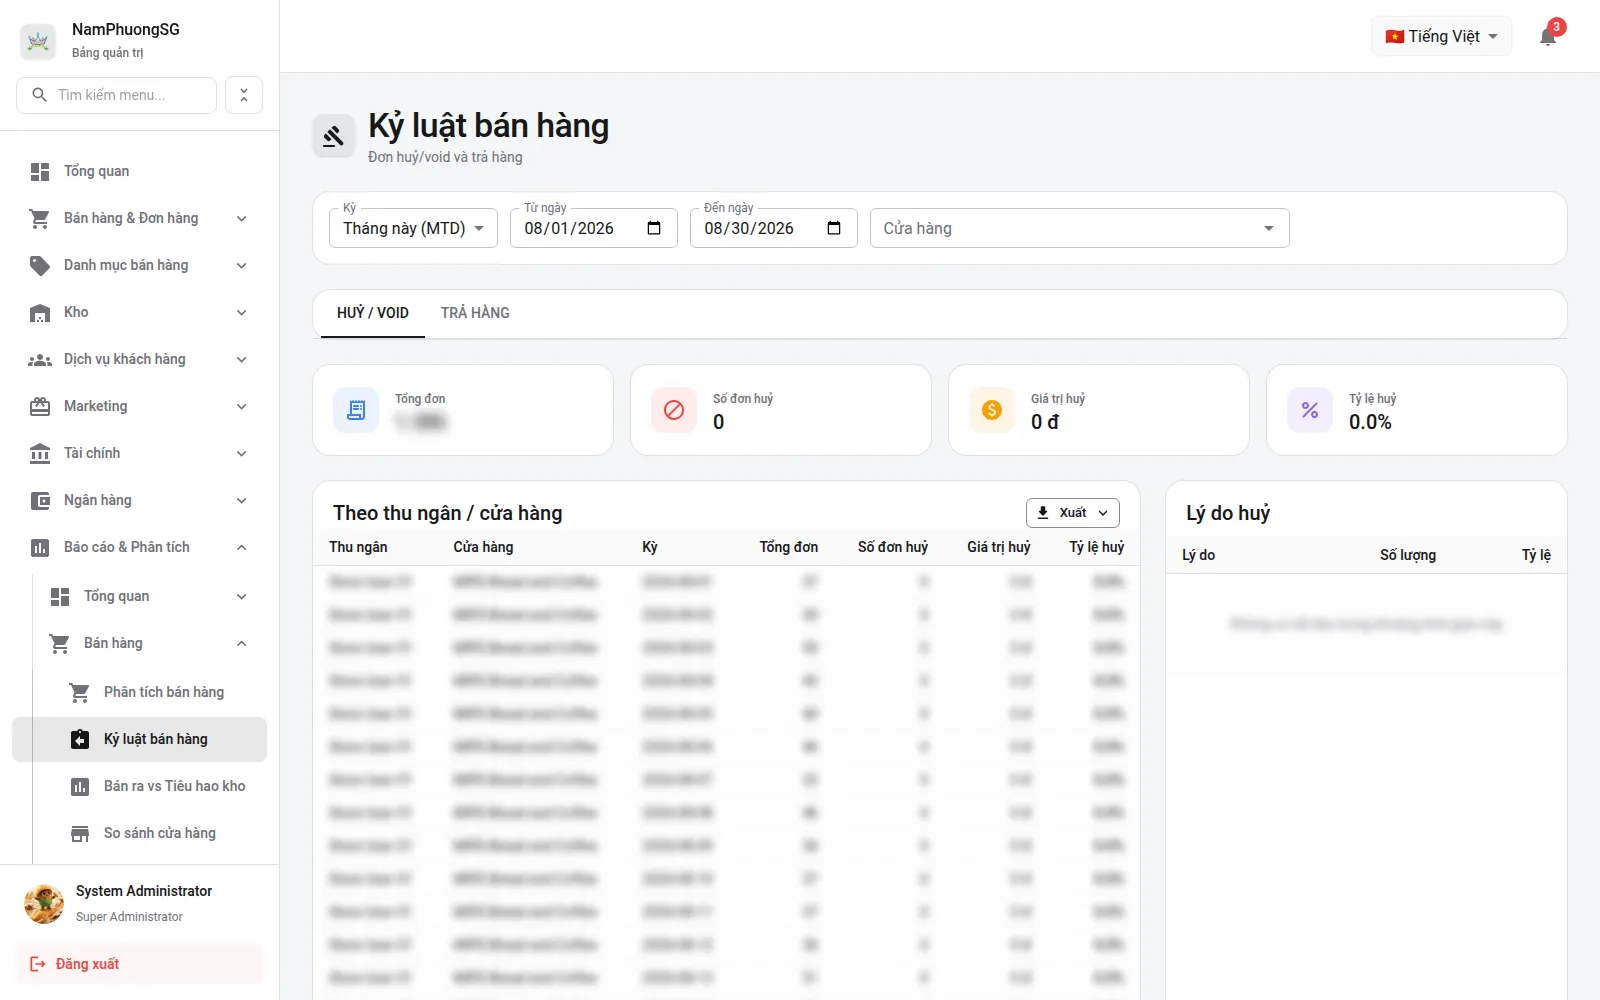
Task: Switch to the HUỶ / VOID tab
Action: click(373, 313)
